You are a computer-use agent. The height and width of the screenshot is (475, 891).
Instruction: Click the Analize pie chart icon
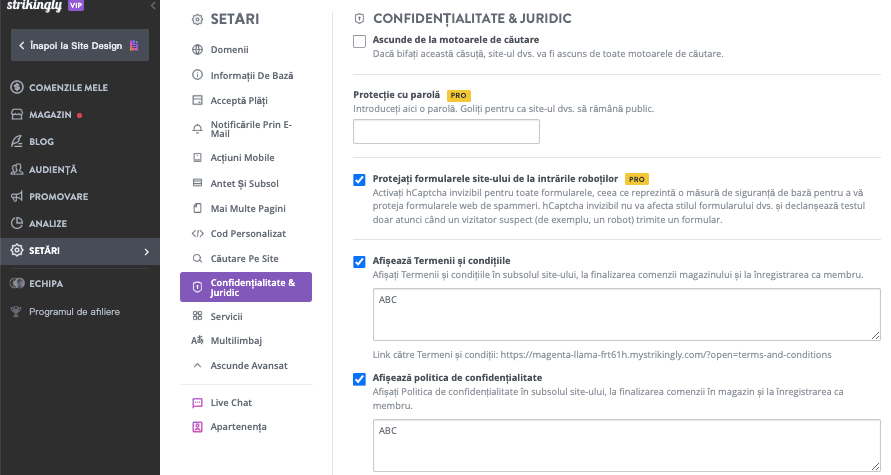tap(17, 223)
